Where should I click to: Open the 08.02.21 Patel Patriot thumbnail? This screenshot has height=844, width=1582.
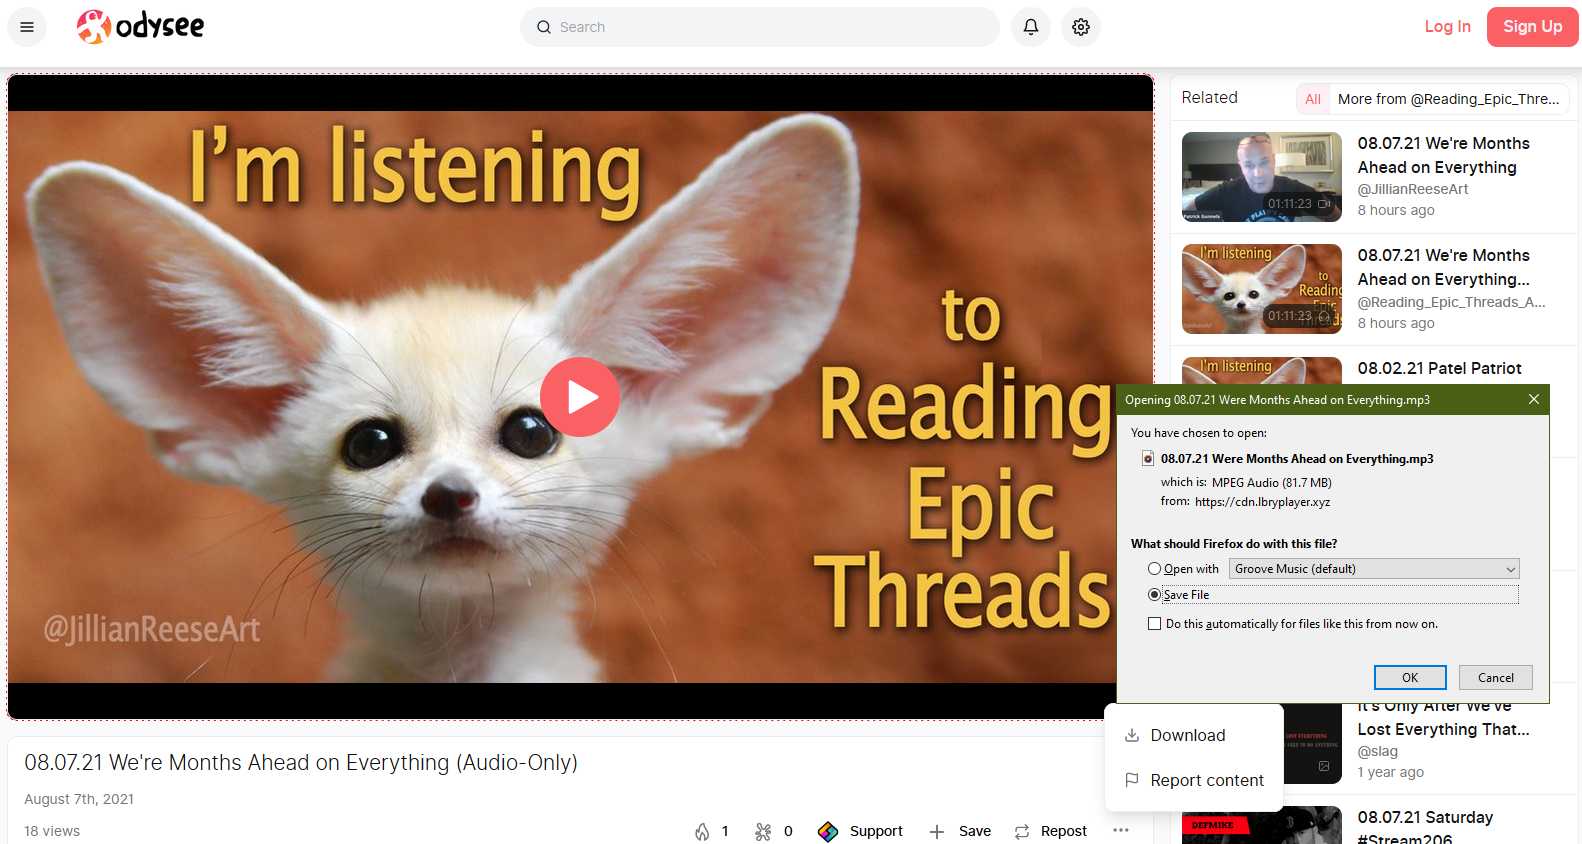click(x=1262, y=371)
